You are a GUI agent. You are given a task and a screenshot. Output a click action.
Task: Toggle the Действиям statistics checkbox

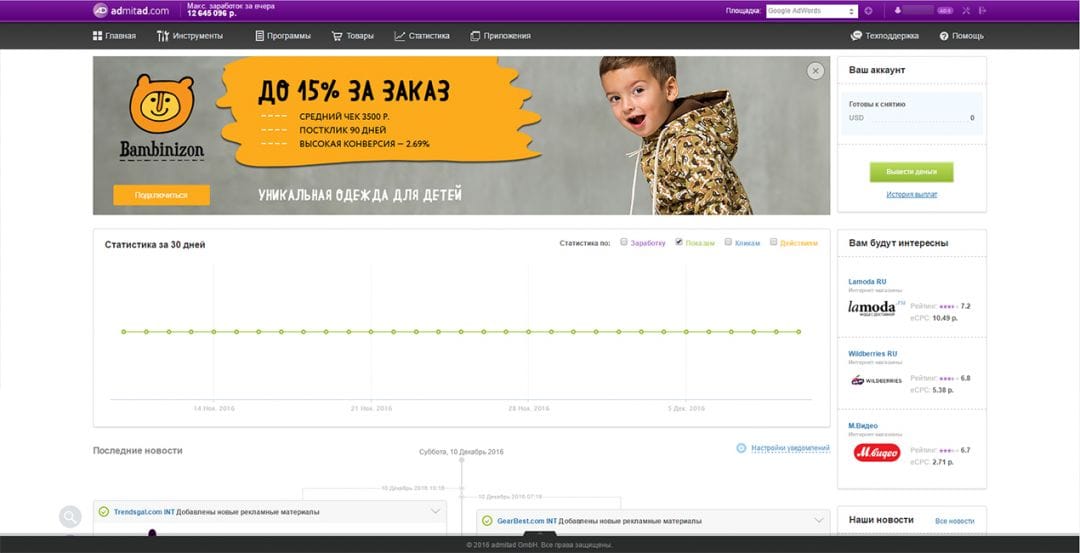point(773,242)
